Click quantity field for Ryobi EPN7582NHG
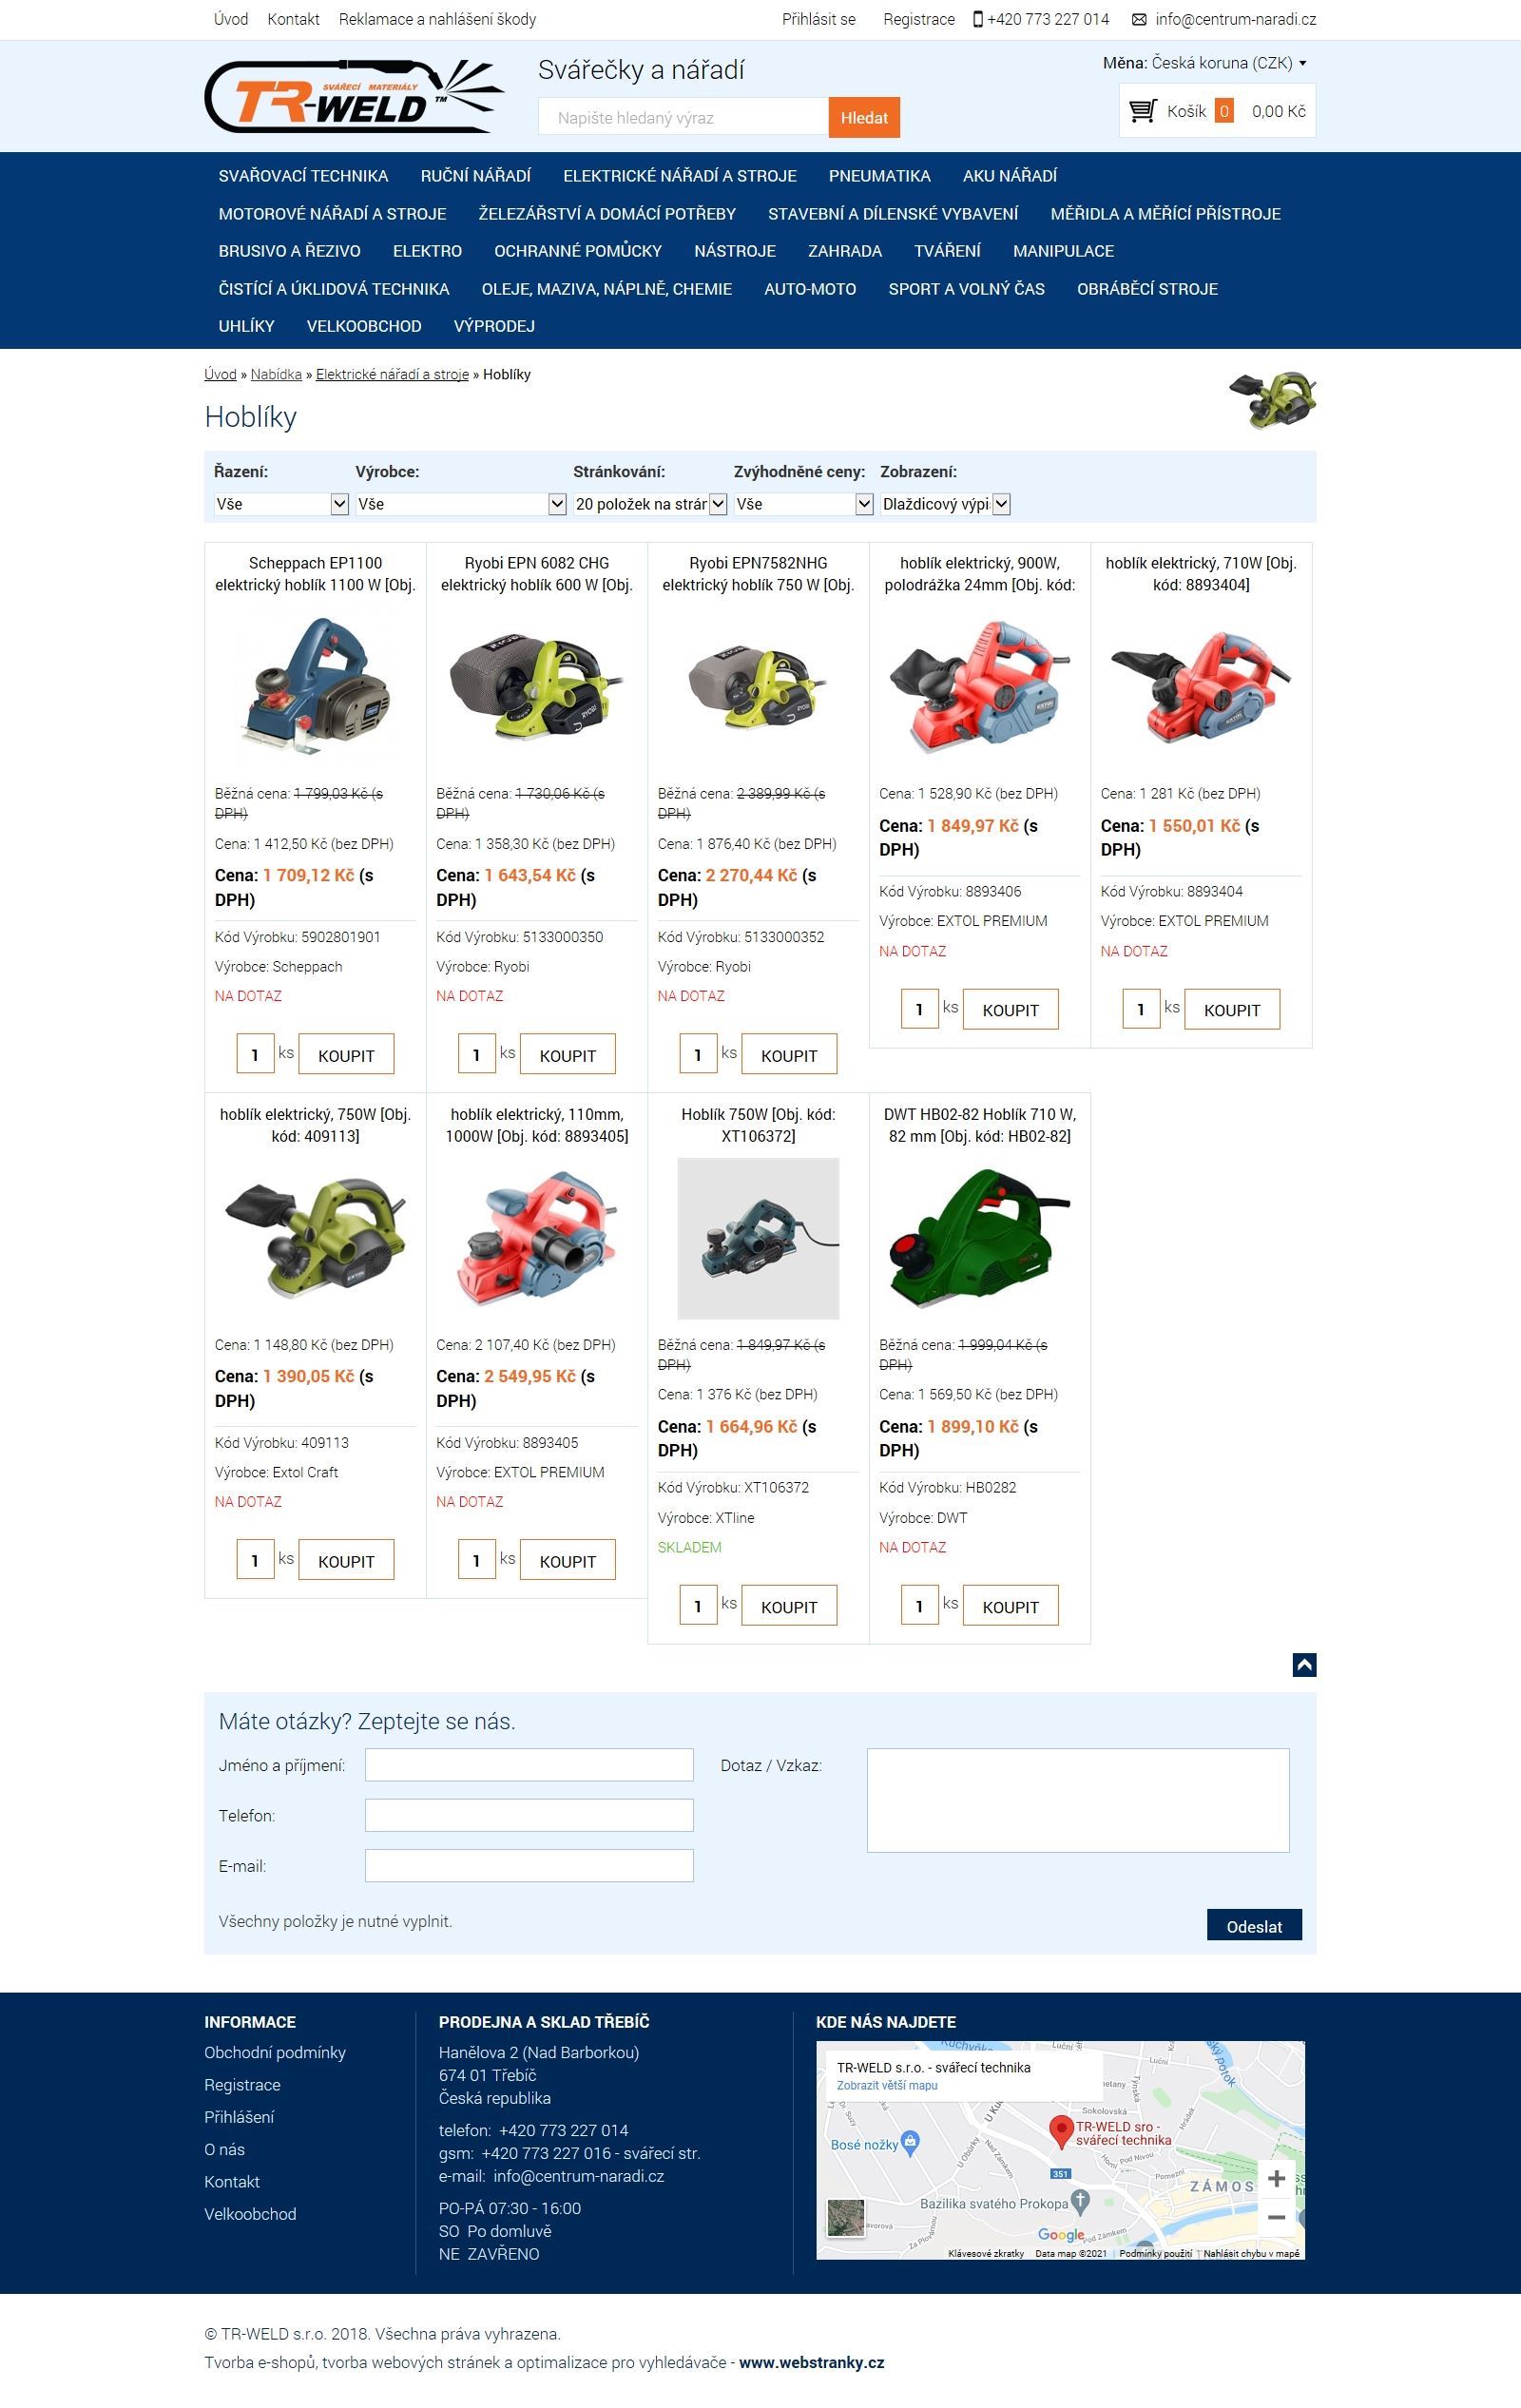Screen dimensions: 1521x2408 pos(698,1055)
